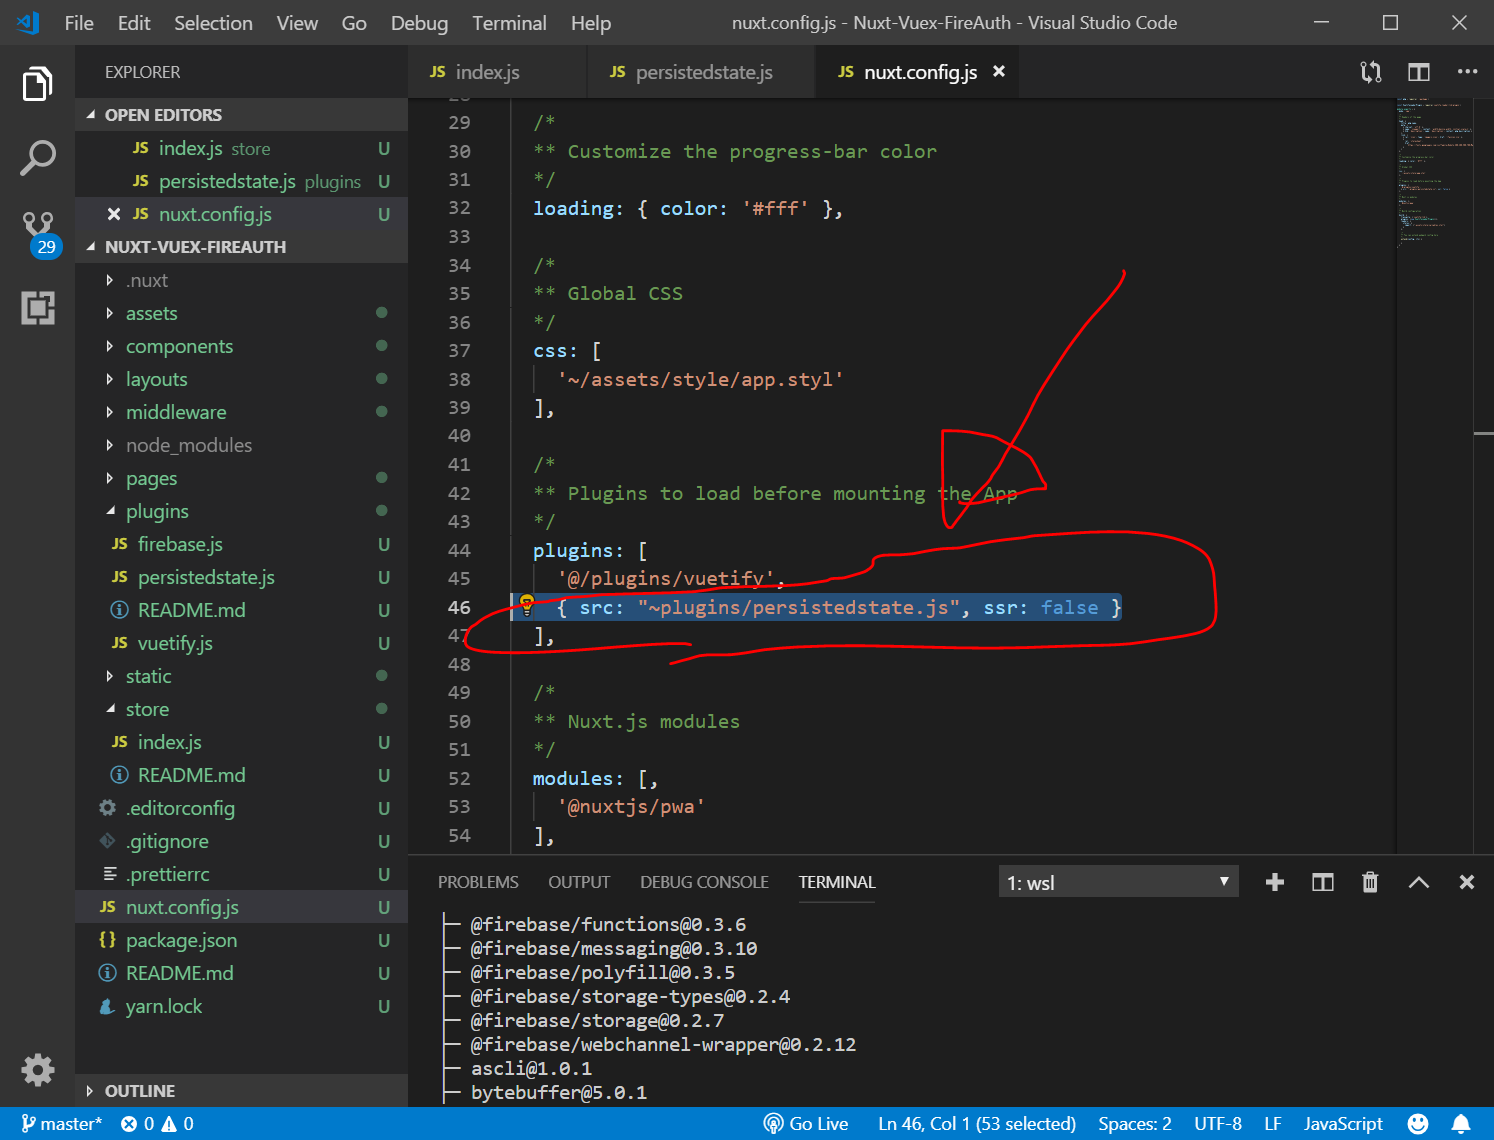The image size is (1494, 1140).
Task: Click the Open Changes compare icon
Action: coord(1371,72)
